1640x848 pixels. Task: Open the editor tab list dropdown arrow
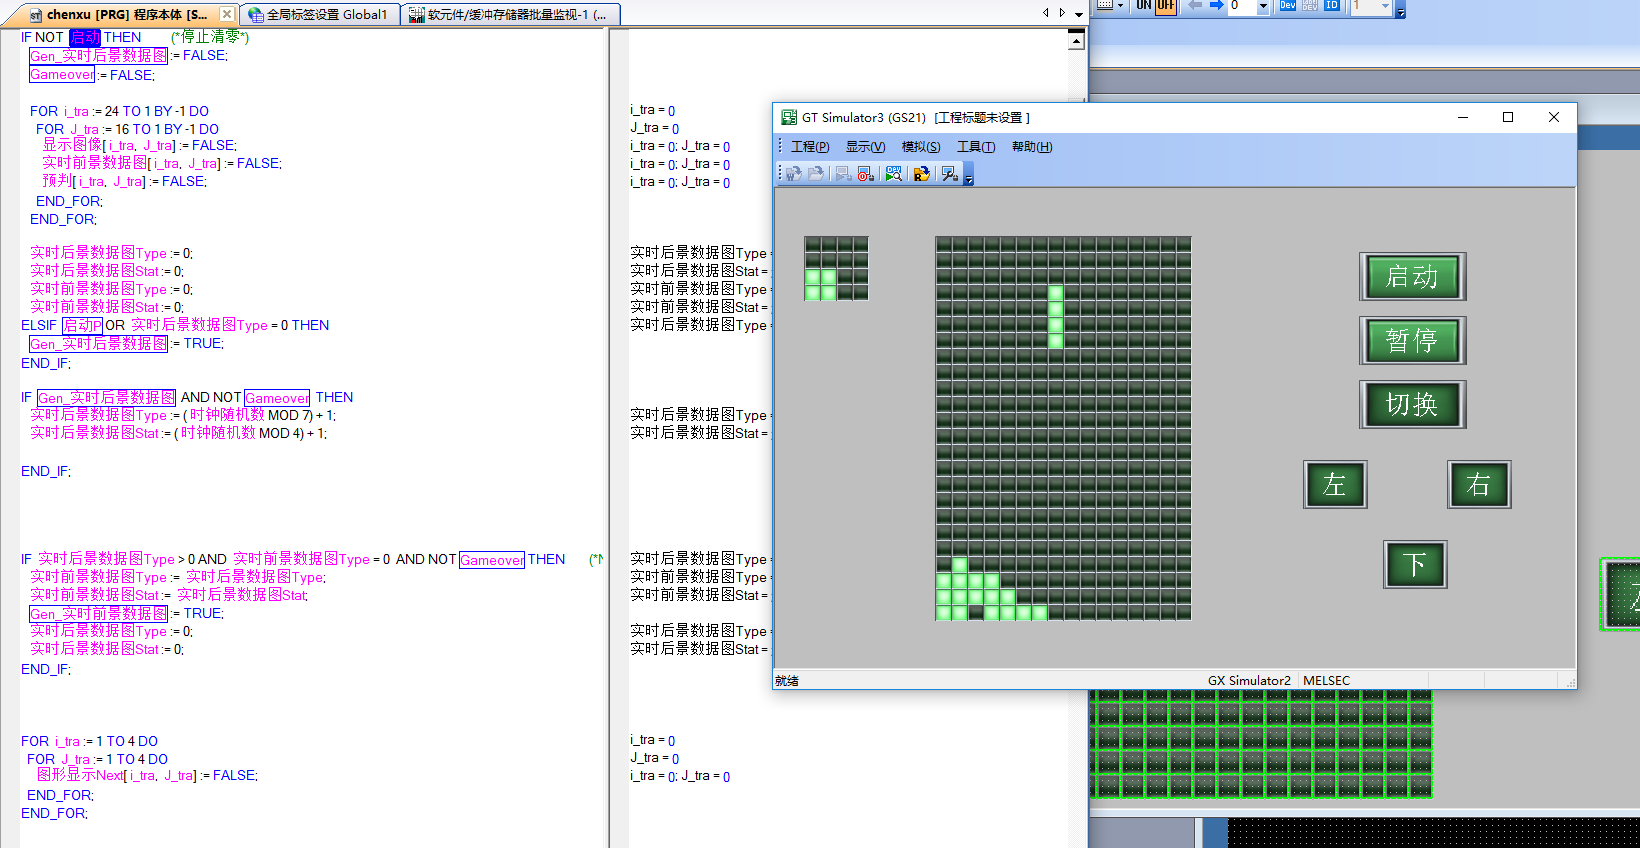click(1079, 14)
